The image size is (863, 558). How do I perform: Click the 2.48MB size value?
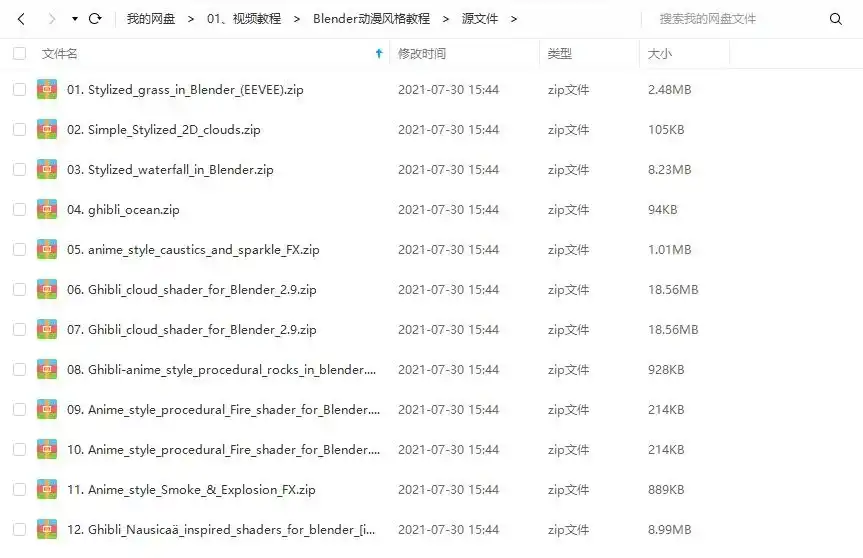pyautogui.click(x=669, y=89)
